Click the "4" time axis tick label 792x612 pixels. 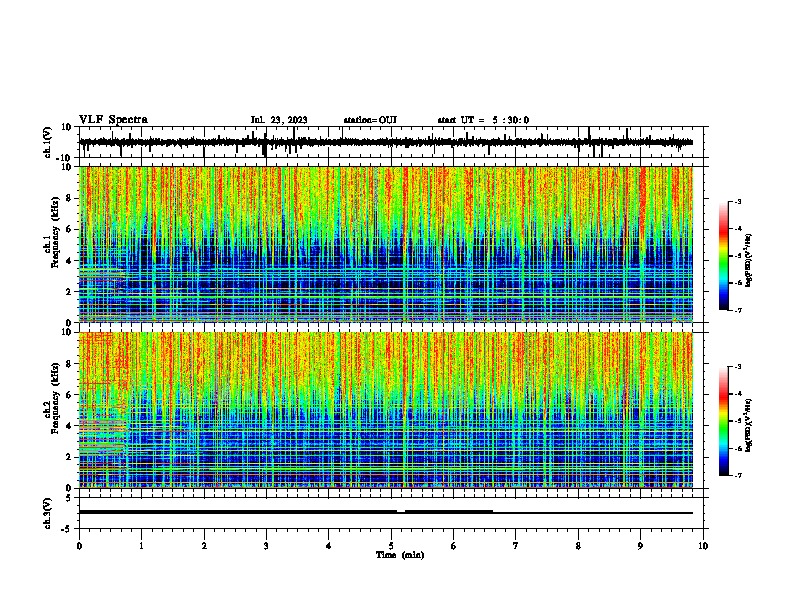[x=329, y=546]
